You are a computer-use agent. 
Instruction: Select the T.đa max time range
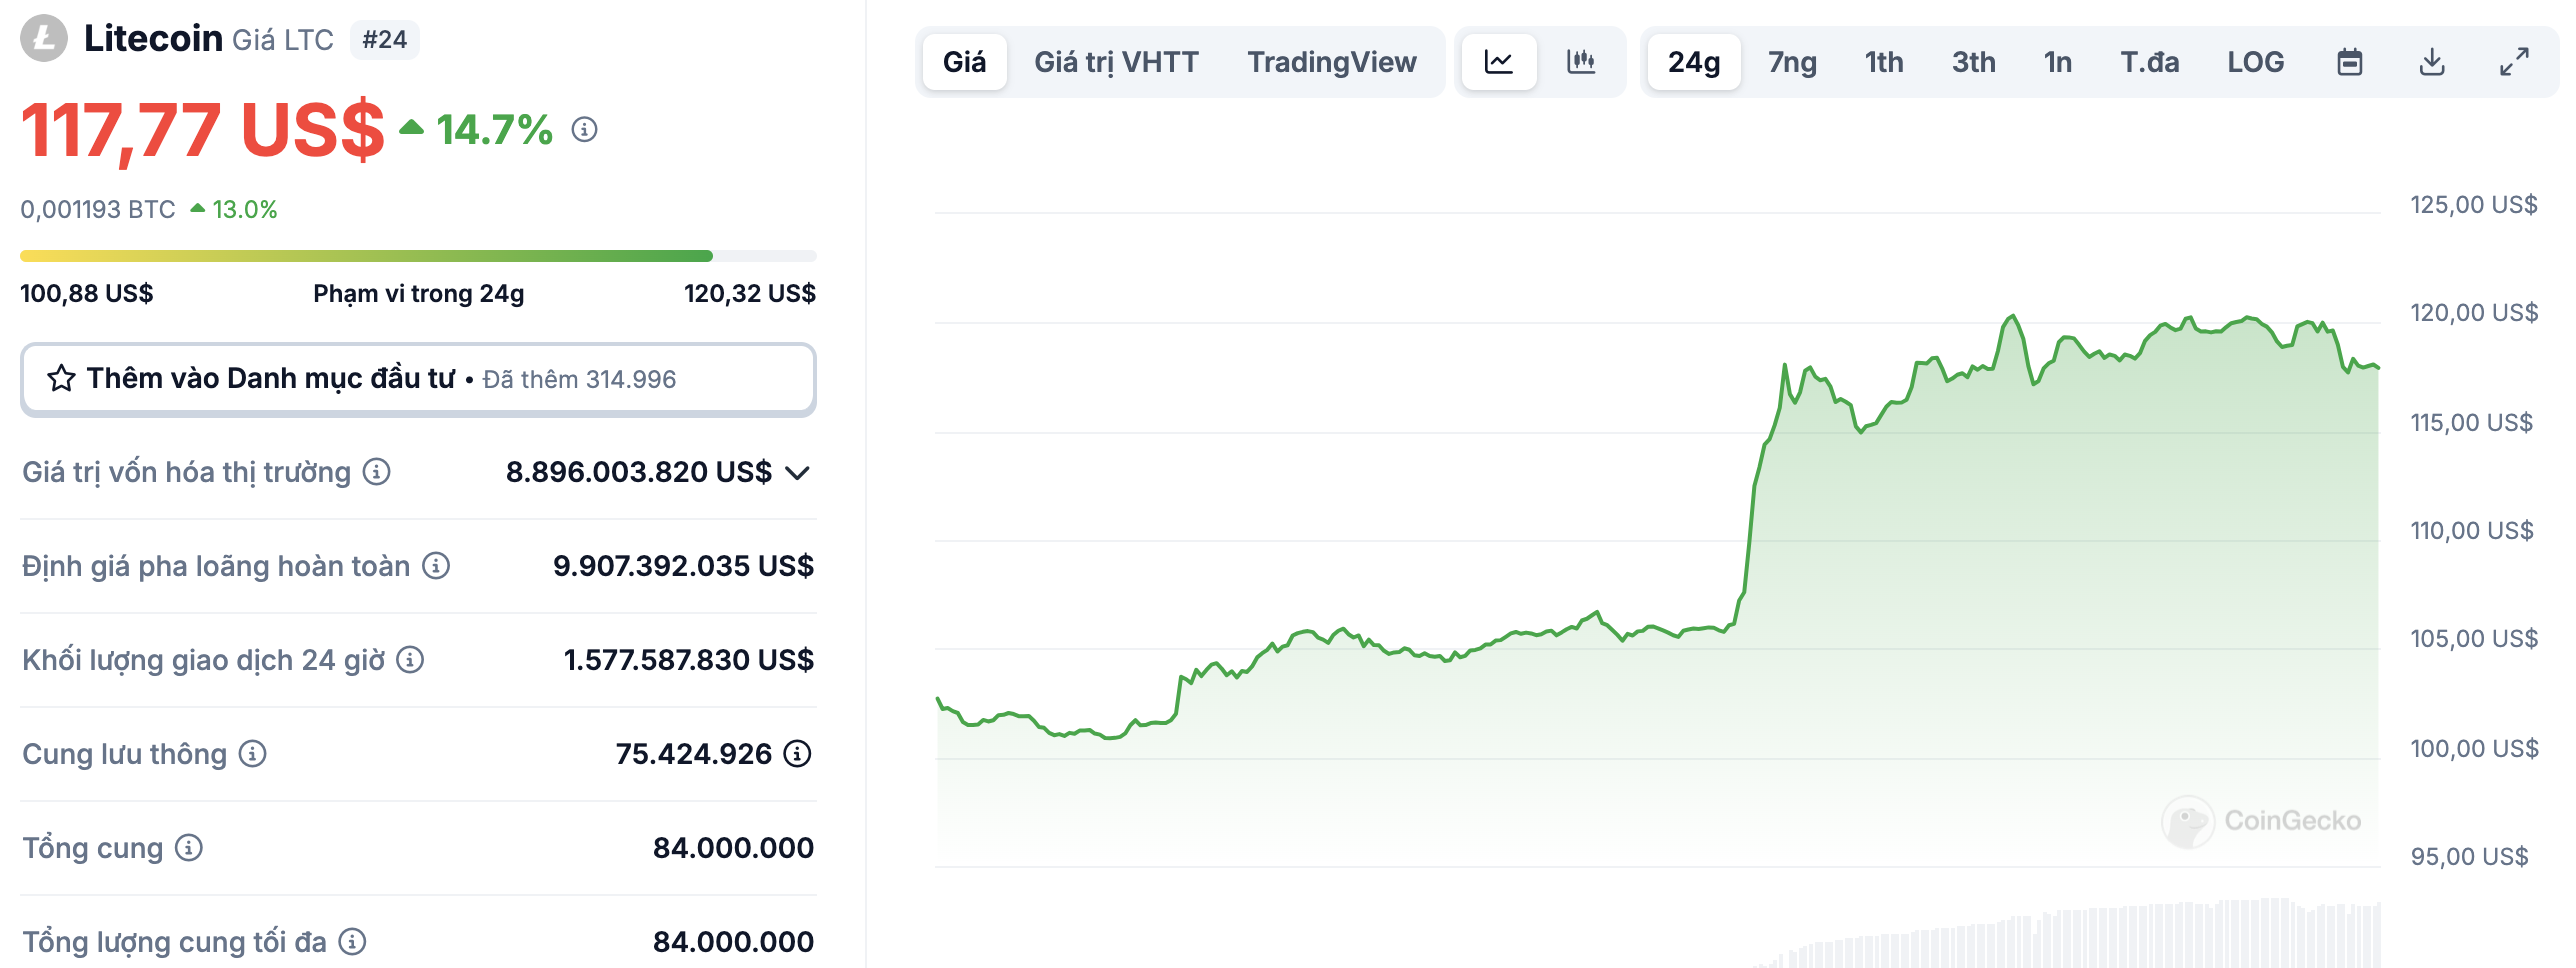[x=2149, y=62]
